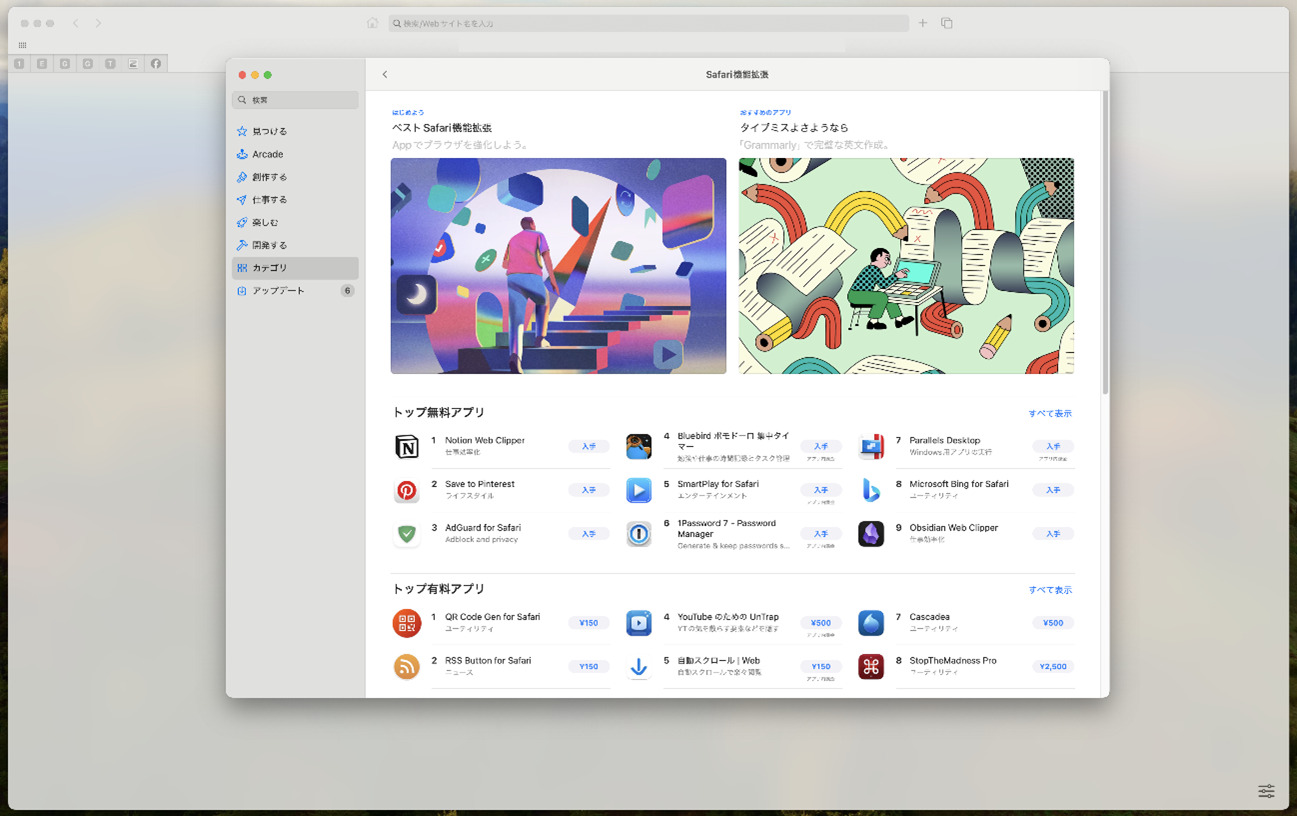Image resolution: width=1297 pixels, height=816 pixels.
Task: Click the App Store search field
Action: click(x=296, y=100)
